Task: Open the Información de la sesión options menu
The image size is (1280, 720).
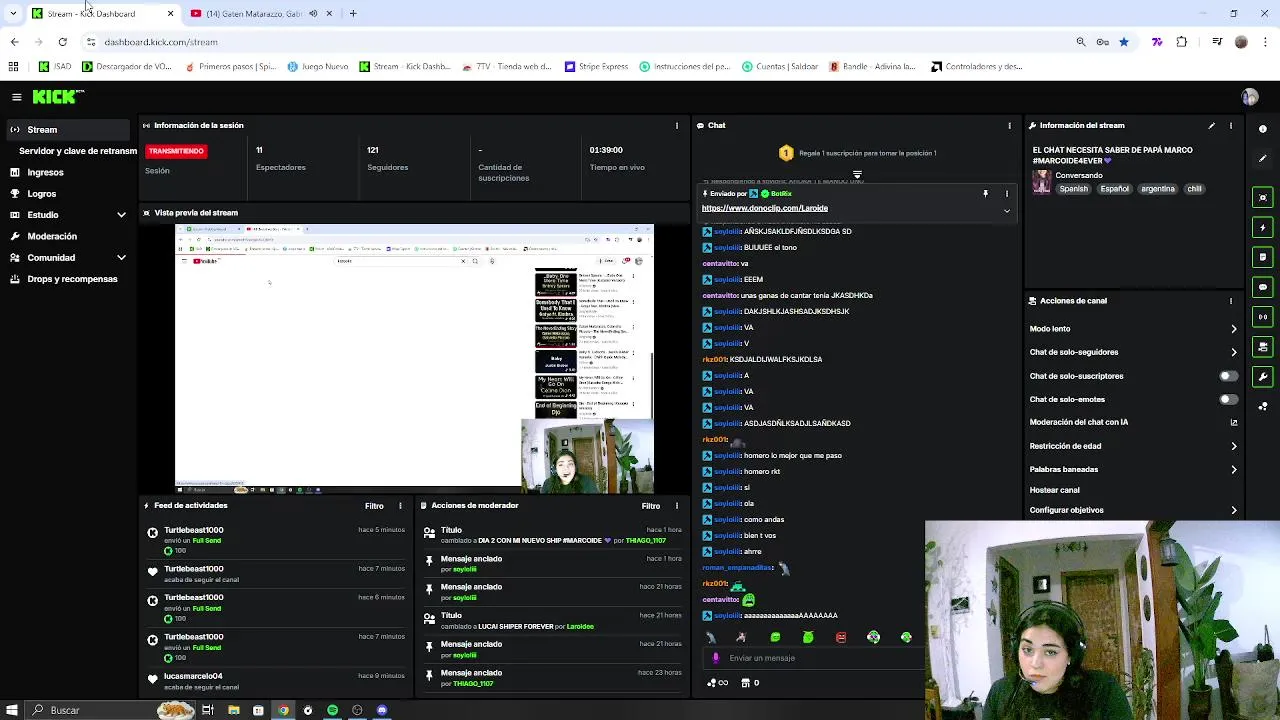Action: click(677, 126)
